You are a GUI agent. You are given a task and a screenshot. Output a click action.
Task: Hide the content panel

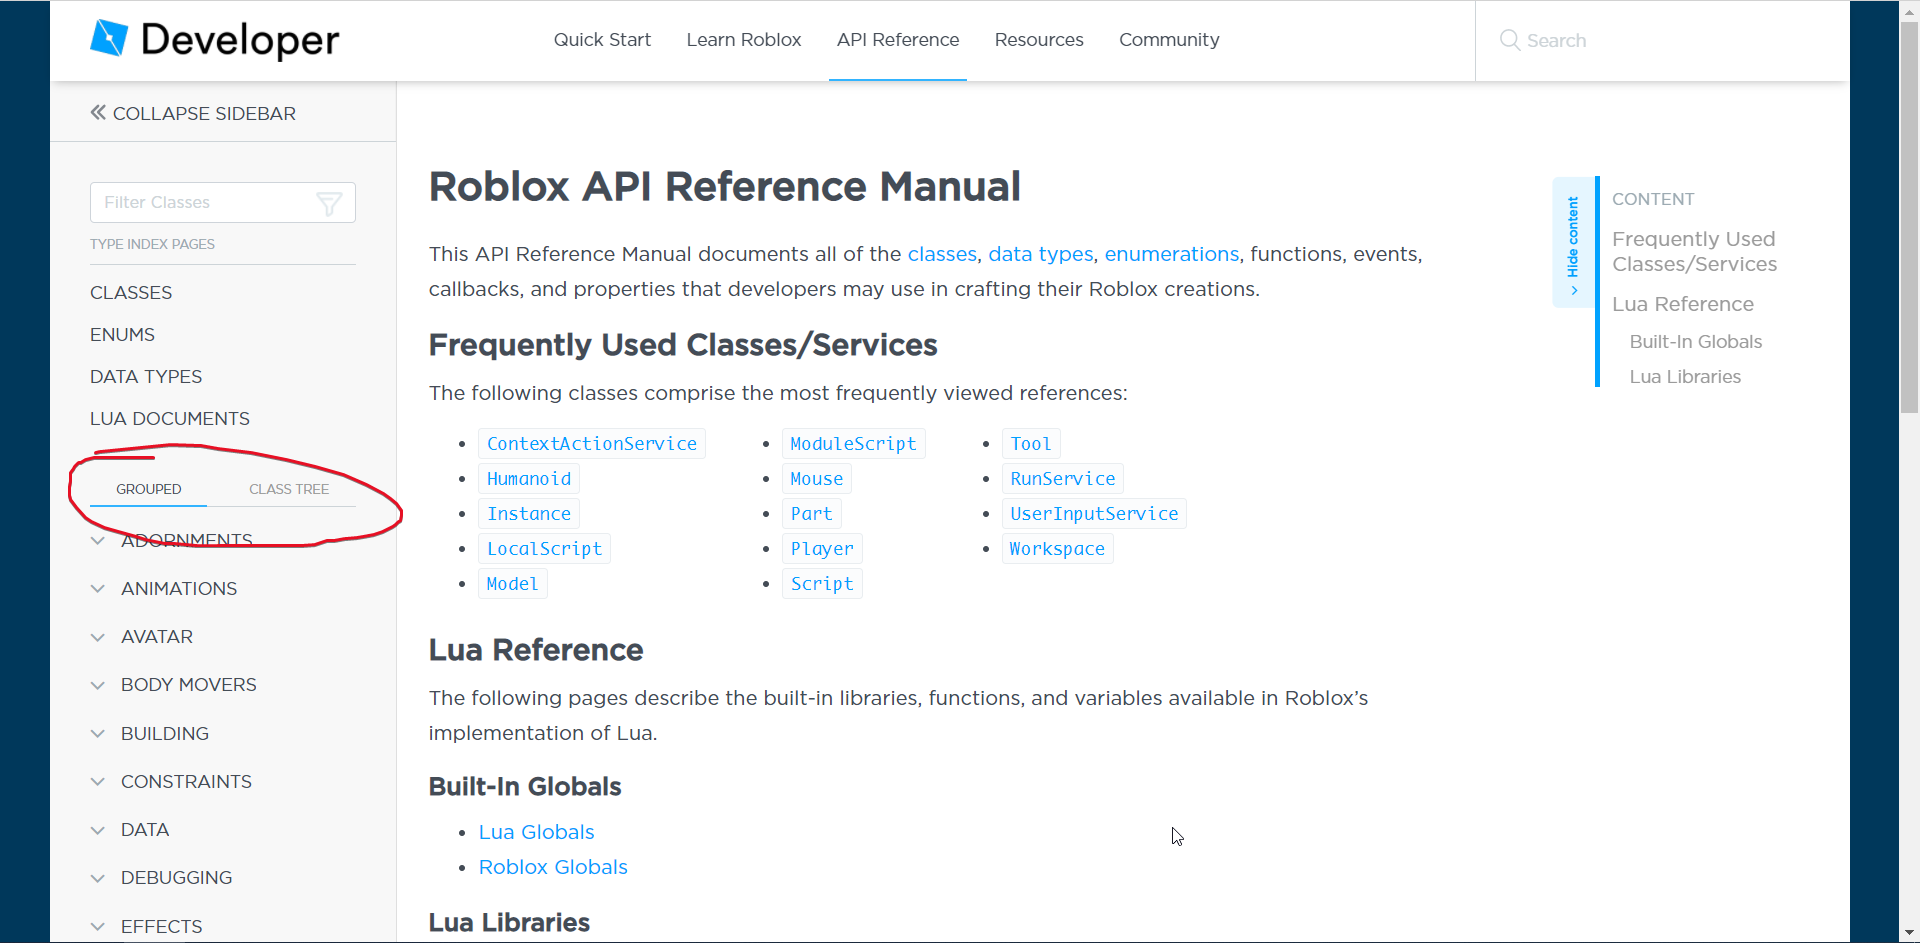[x=1573, y=243]
